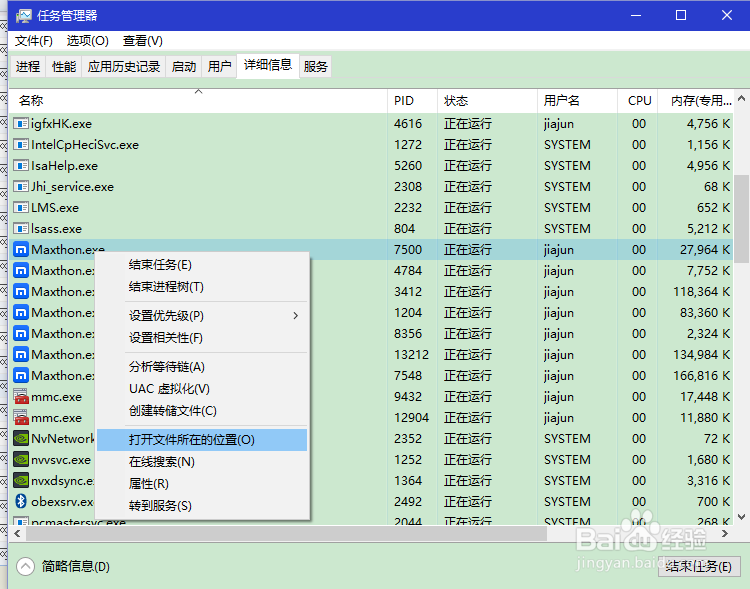Screen dimensions: 750x589
Task: Switch to the 用户 tab
Action: 219,67
